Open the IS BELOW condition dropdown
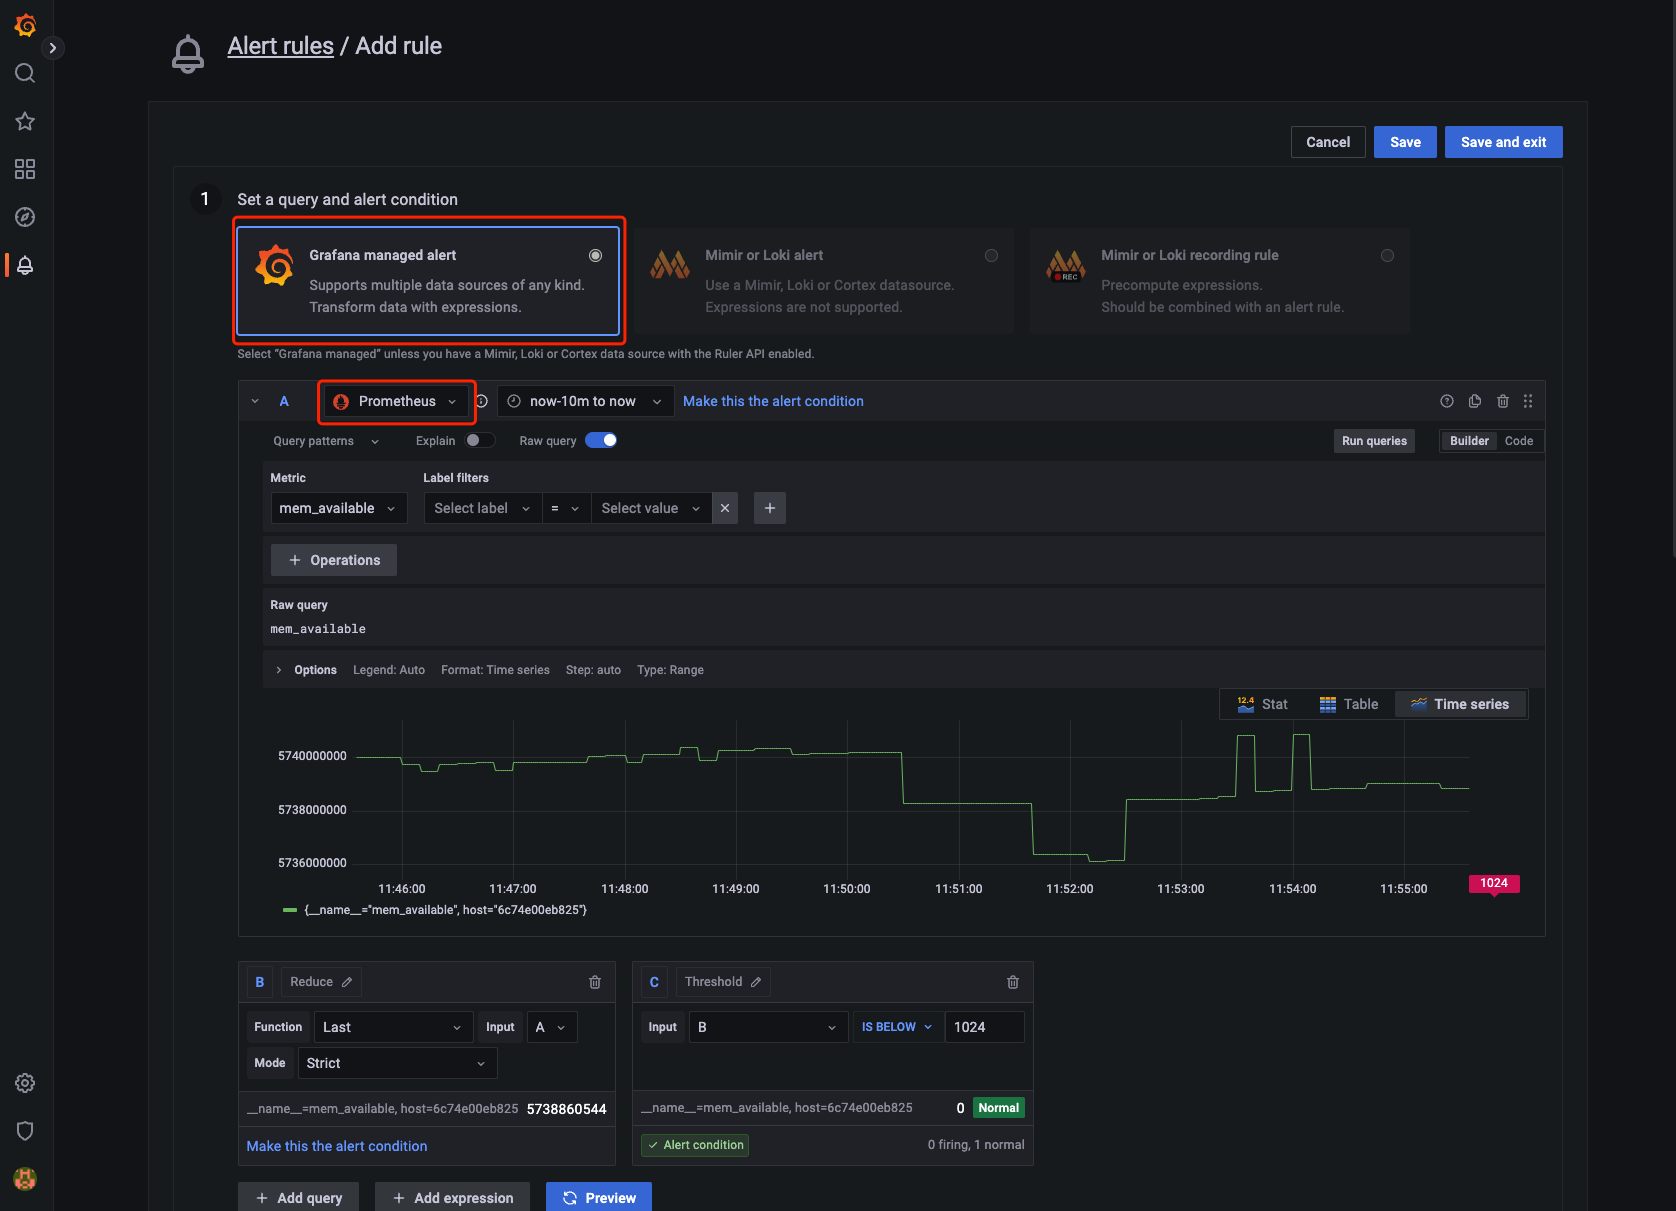 click(897, 1027)
